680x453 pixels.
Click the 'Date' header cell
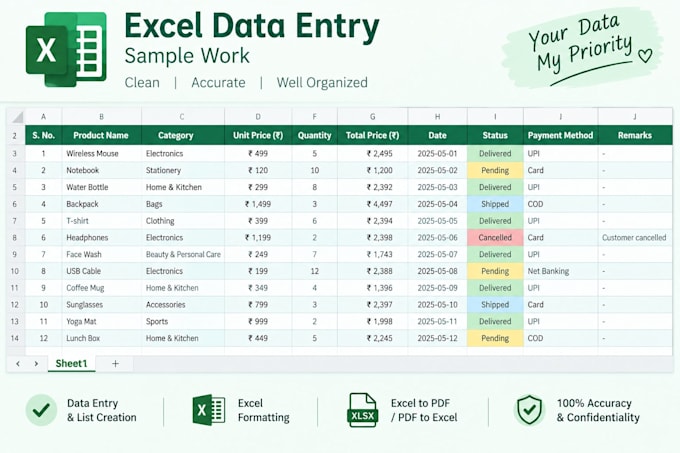(438, 135)
